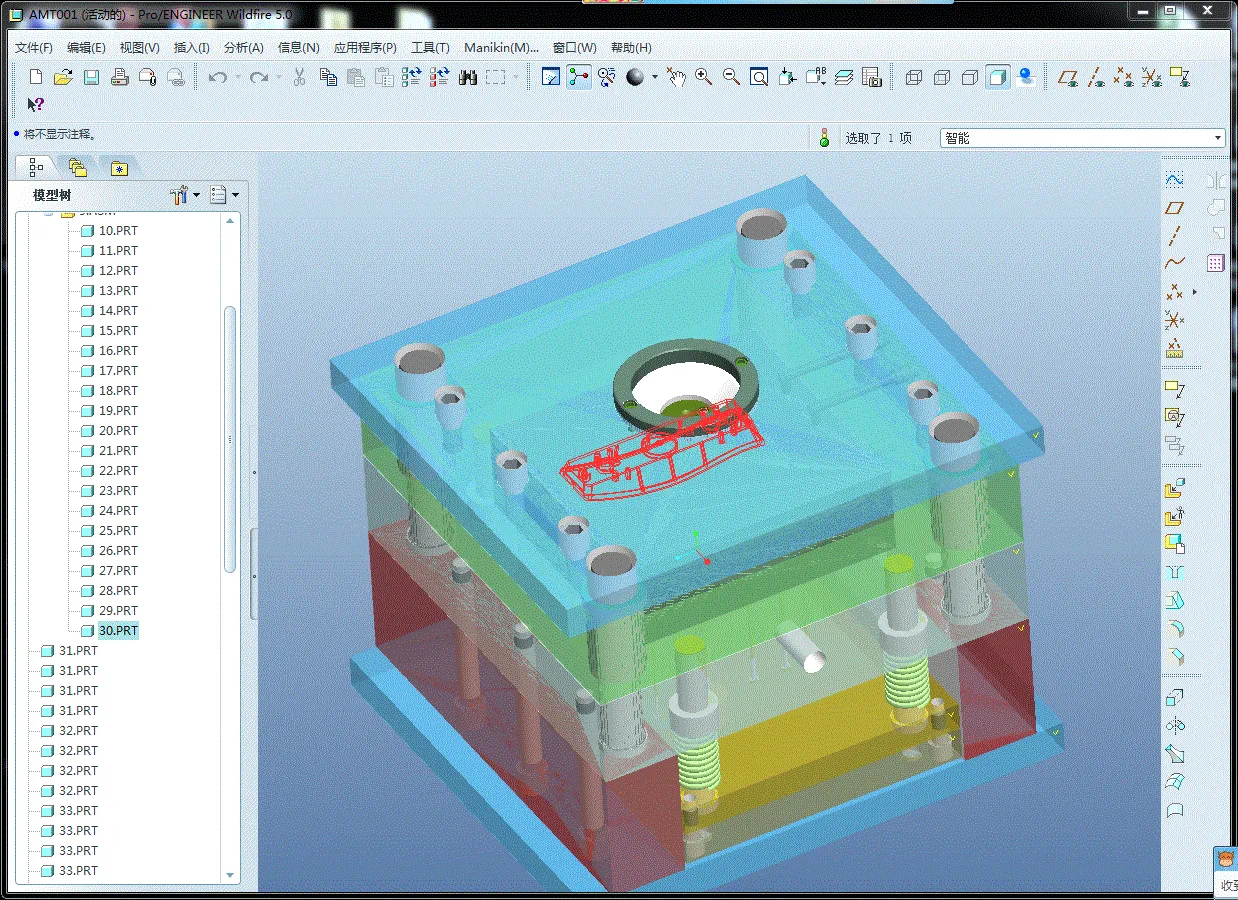This screenshot has width=1238, height=900.
Task: Open the View menu
Action: pyautogui.click(x=139, y=47)
